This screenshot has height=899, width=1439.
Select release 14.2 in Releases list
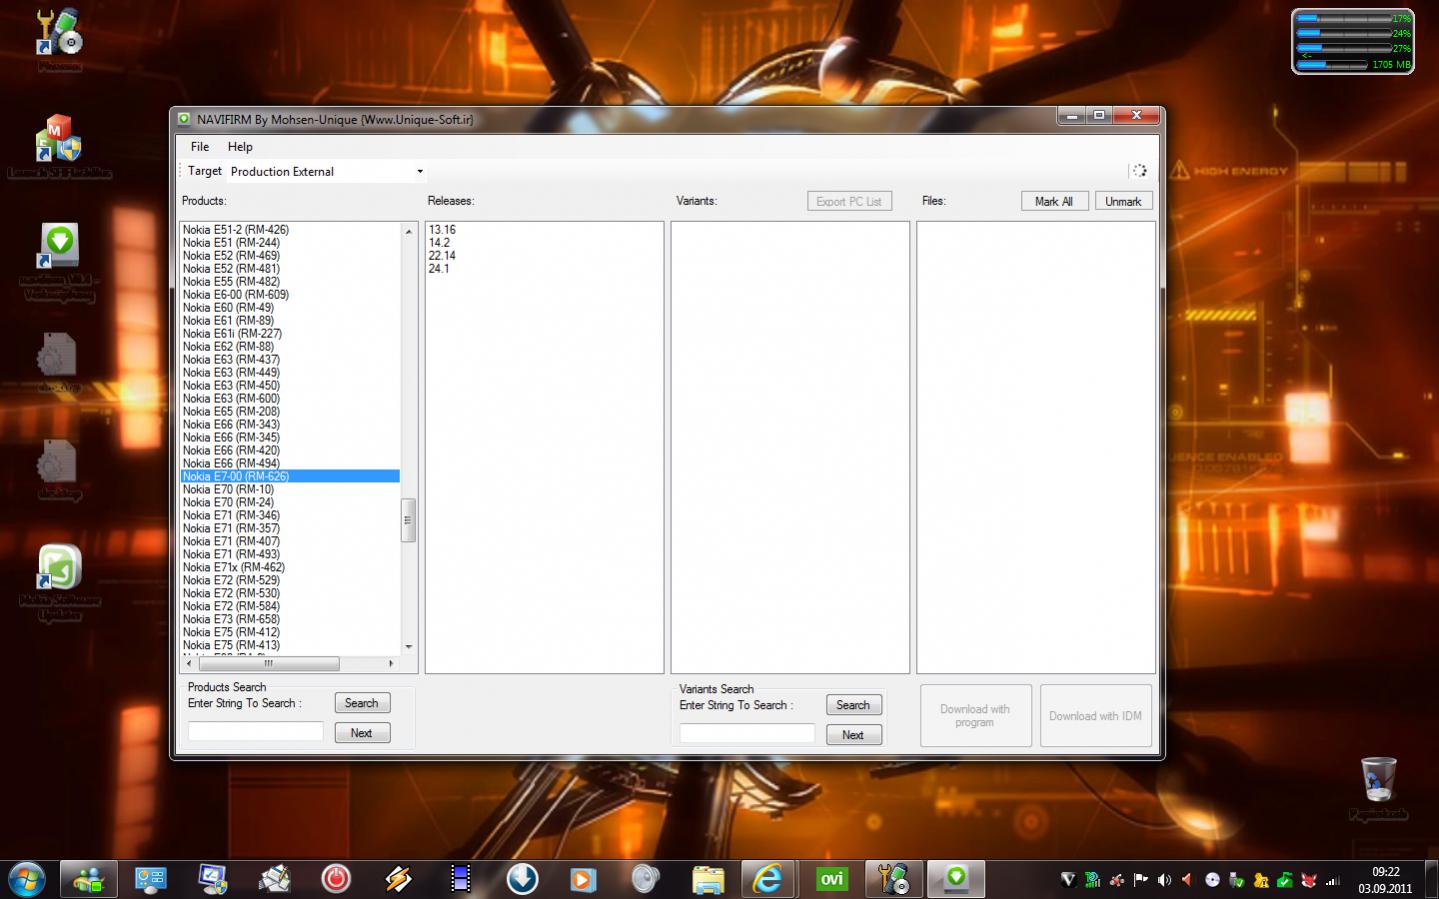pyautogui.click(x=439, y=243)
